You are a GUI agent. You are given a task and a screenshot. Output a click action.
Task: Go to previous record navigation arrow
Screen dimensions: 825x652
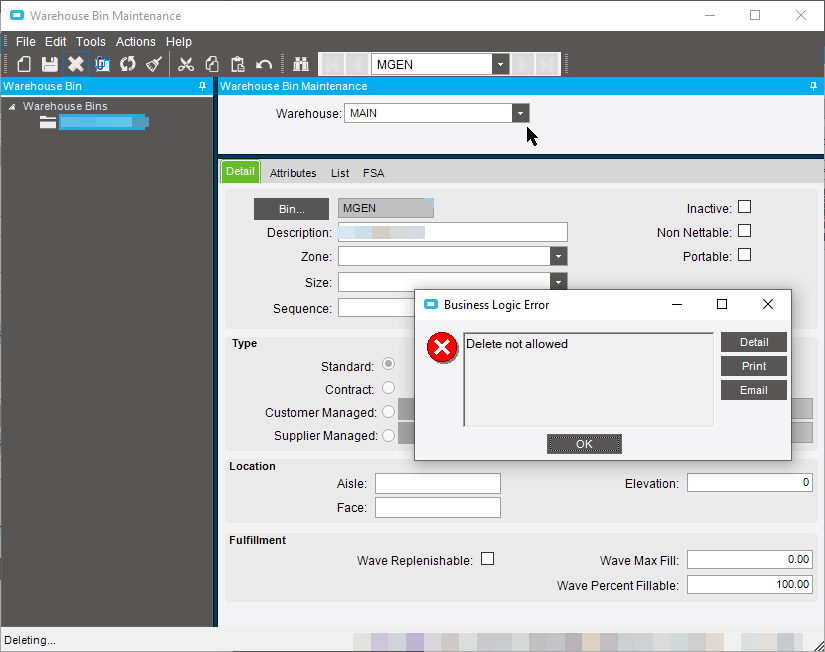pyautogui.click(x=356, y=64)
